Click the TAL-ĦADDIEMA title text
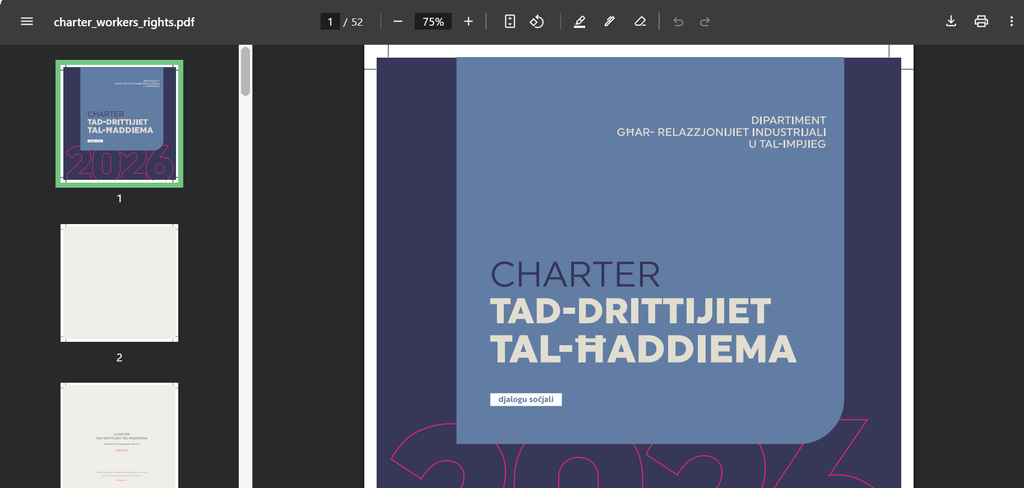 tap(643, 349)
